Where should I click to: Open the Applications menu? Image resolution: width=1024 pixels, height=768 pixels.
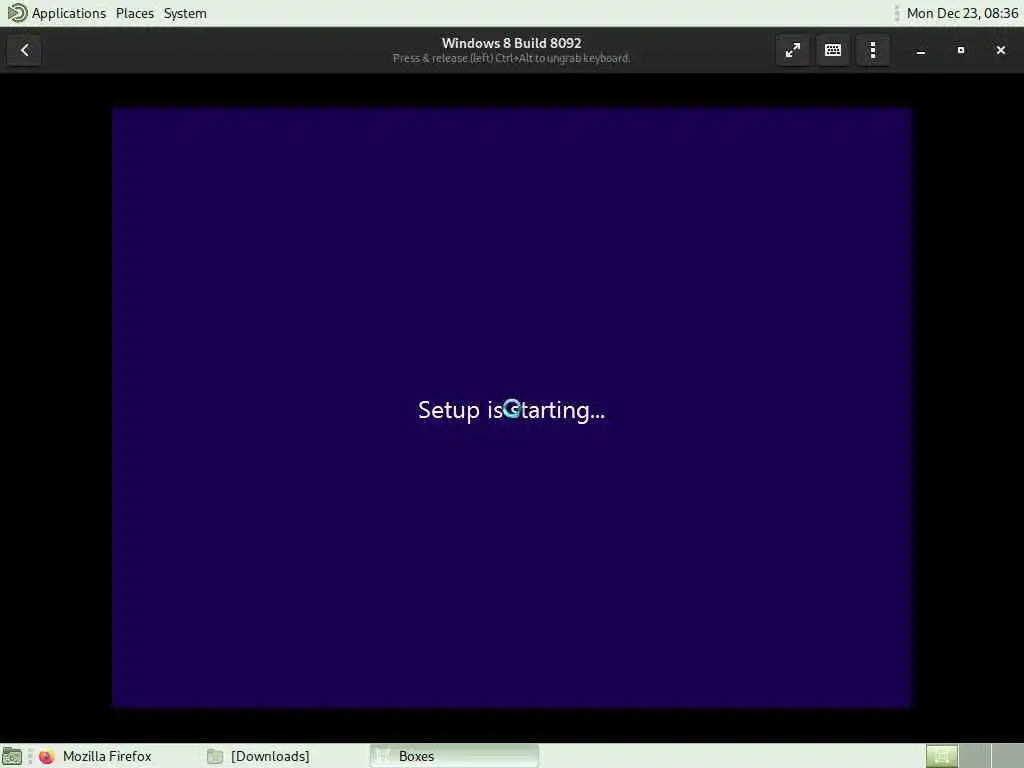pos(69,13)
